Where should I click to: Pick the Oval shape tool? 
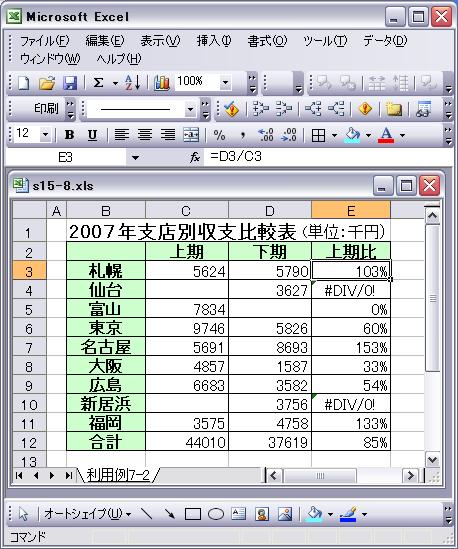click(216, 514)
